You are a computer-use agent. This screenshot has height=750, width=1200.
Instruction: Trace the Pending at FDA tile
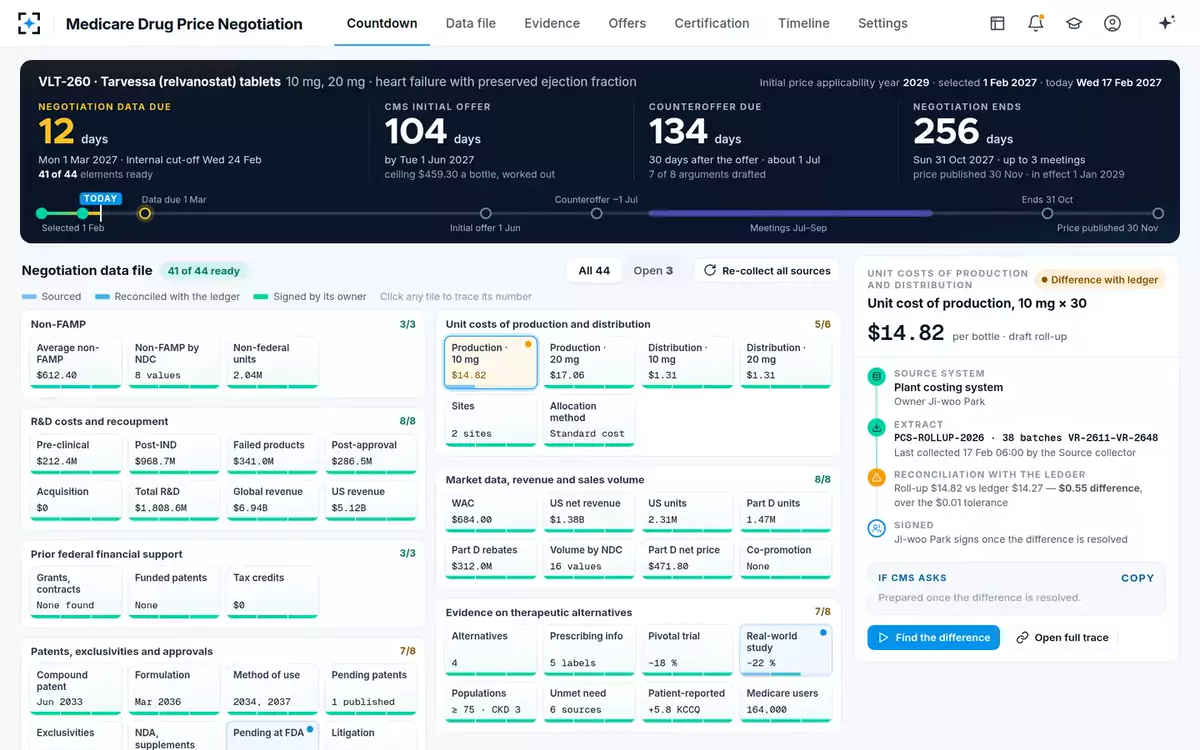click(x=272, y=736)
